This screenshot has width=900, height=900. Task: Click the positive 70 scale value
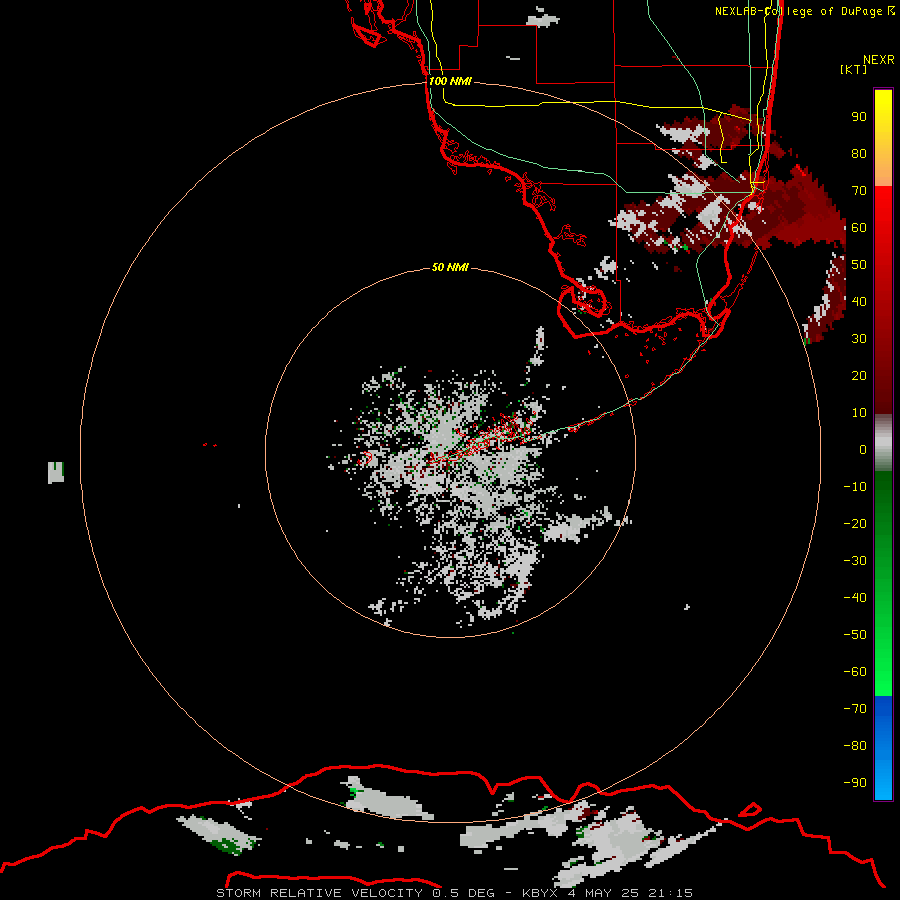pos(859,191)
